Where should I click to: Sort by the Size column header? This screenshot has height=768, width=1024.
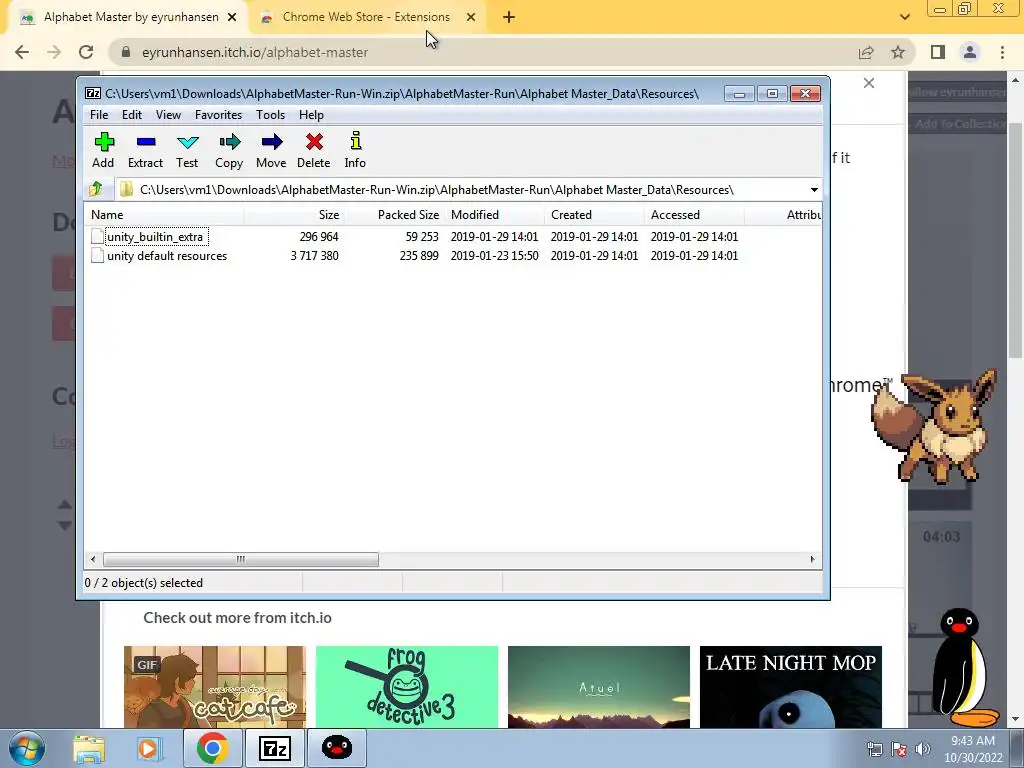click(295, 215)
